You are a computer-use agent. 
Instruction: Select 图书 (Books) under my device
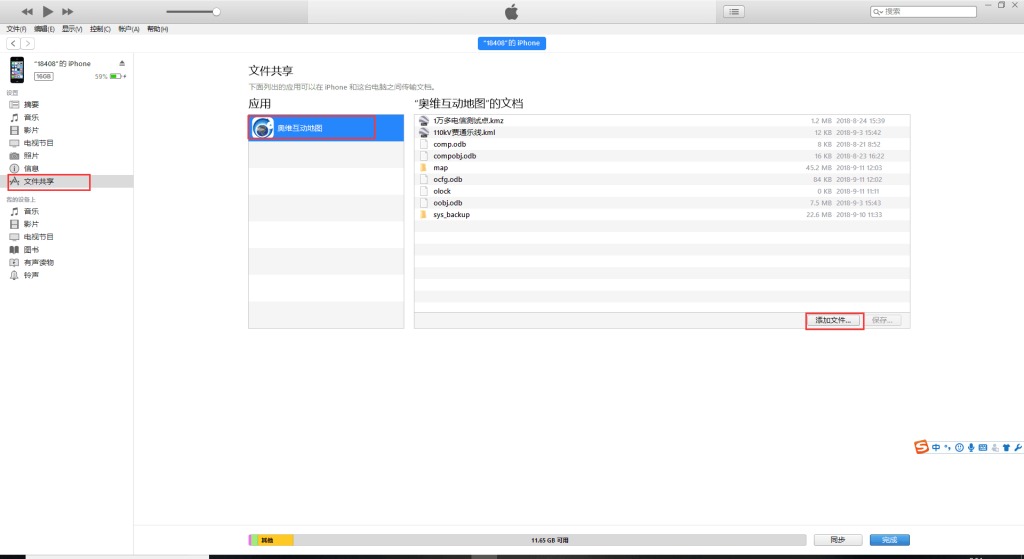pos(32,249)
